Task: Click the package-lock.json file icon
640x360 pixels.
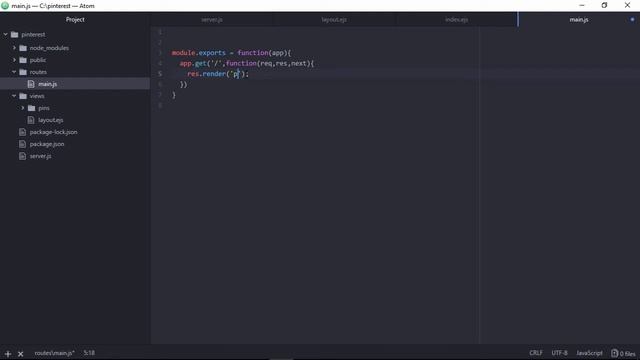Action: coord(22,132)
